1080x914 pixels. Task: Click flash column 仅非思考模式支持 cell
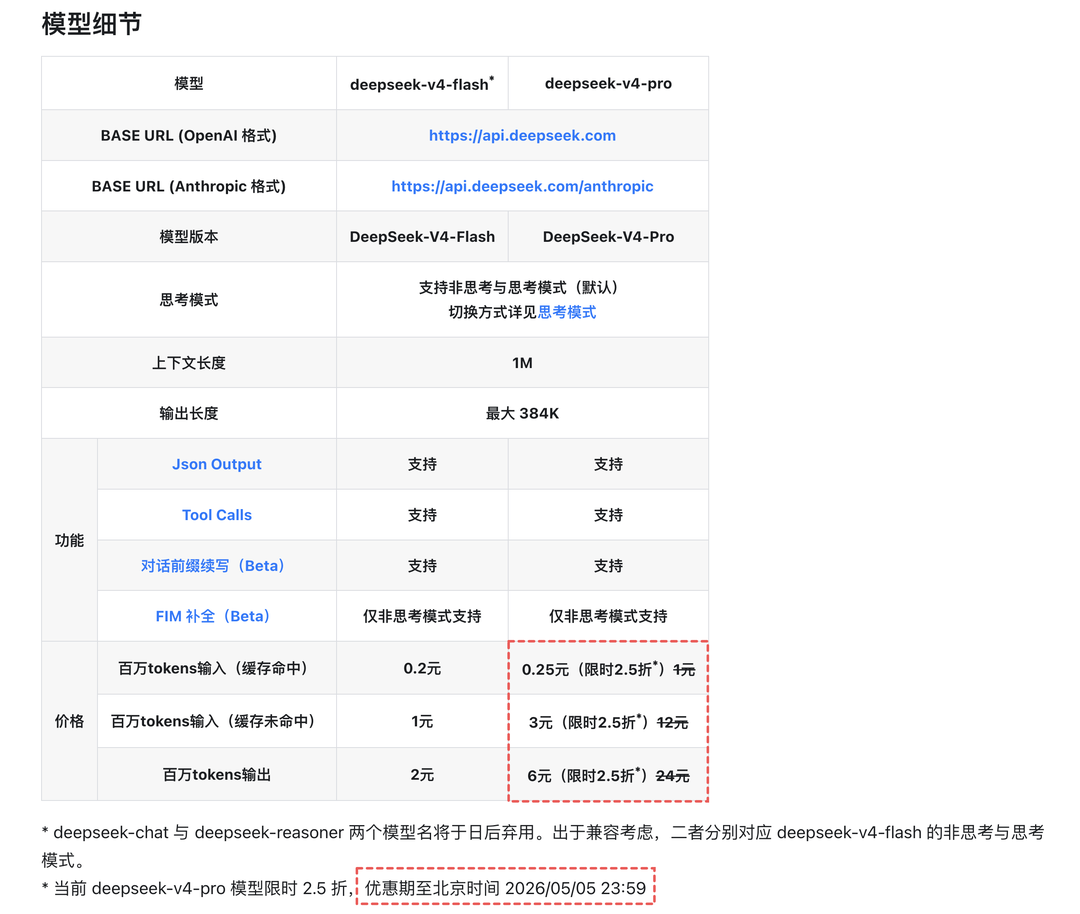(x=422, y=616)
